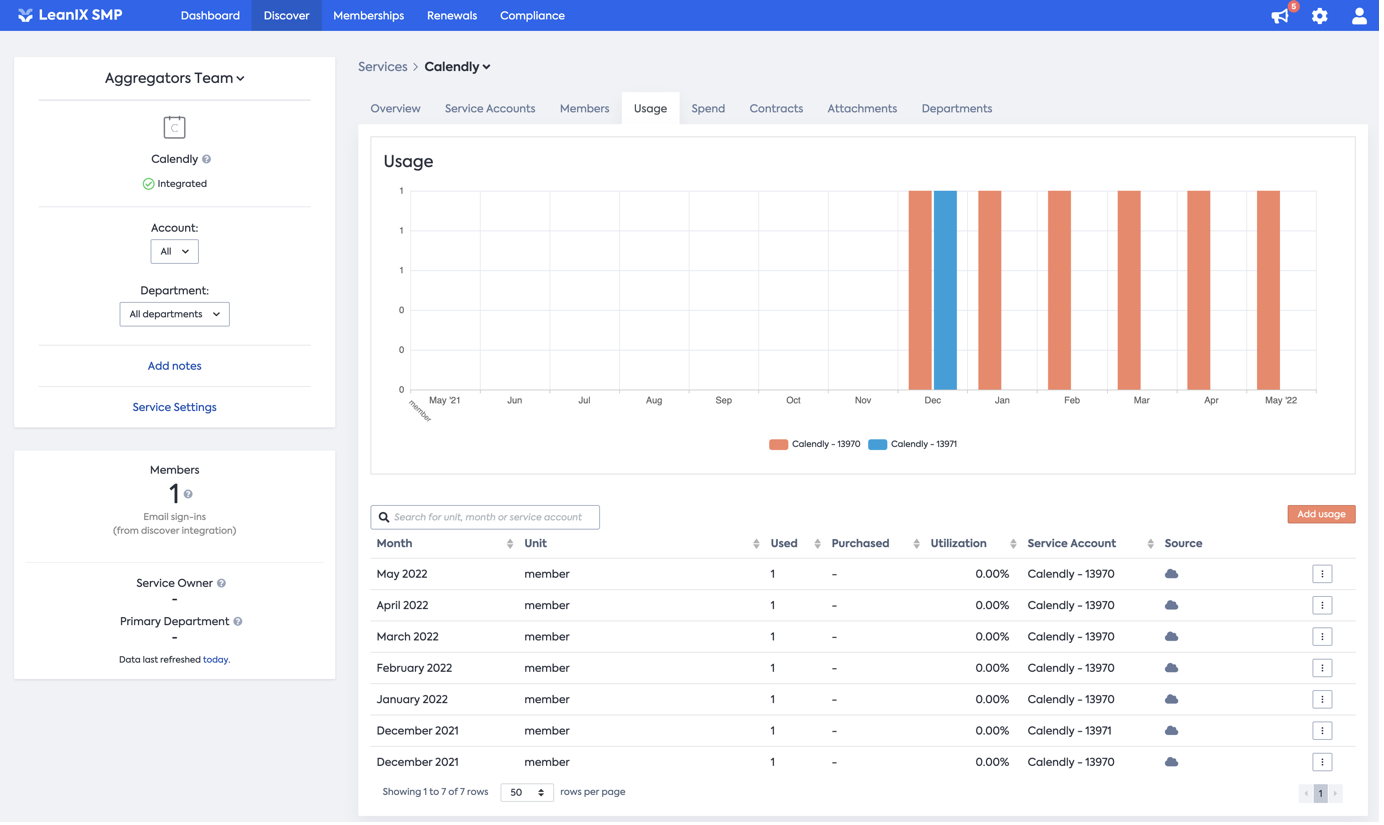The image size is (1384, 825).
Task: Click the Add notes link
Action: point(175,367)
